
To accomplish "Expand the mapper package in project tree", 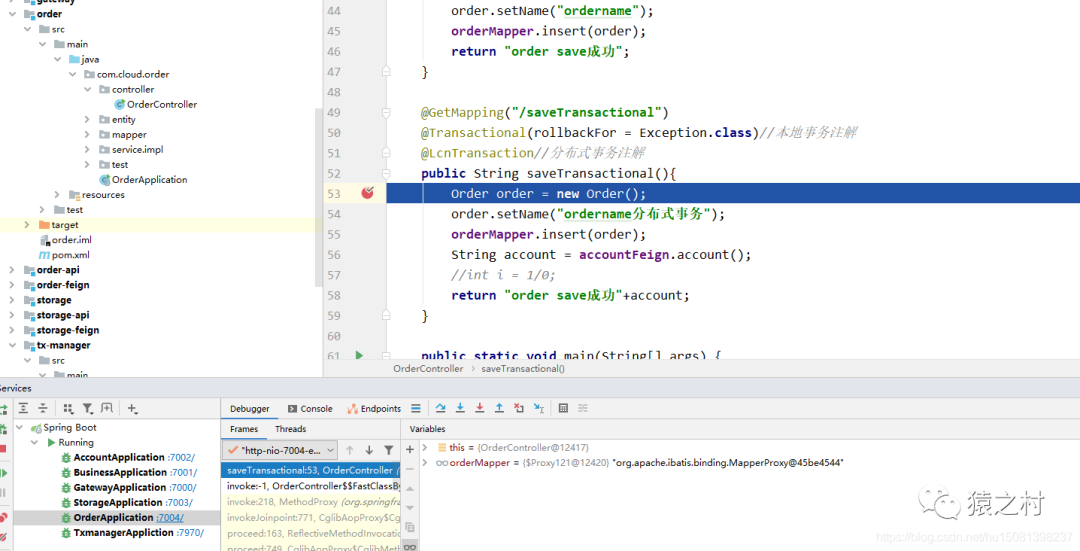I will [x=87, y=135].
